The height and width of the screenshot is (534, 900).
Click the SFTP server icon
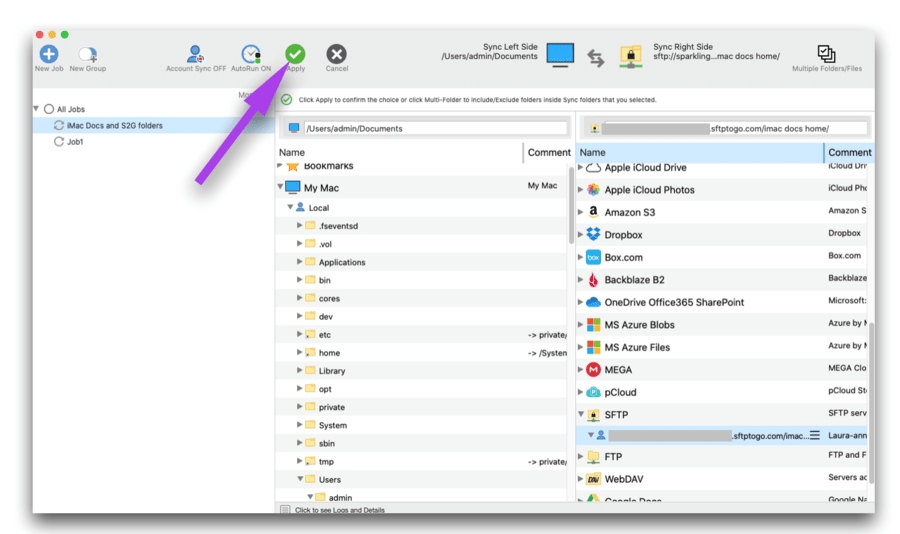tap(593, 415)
